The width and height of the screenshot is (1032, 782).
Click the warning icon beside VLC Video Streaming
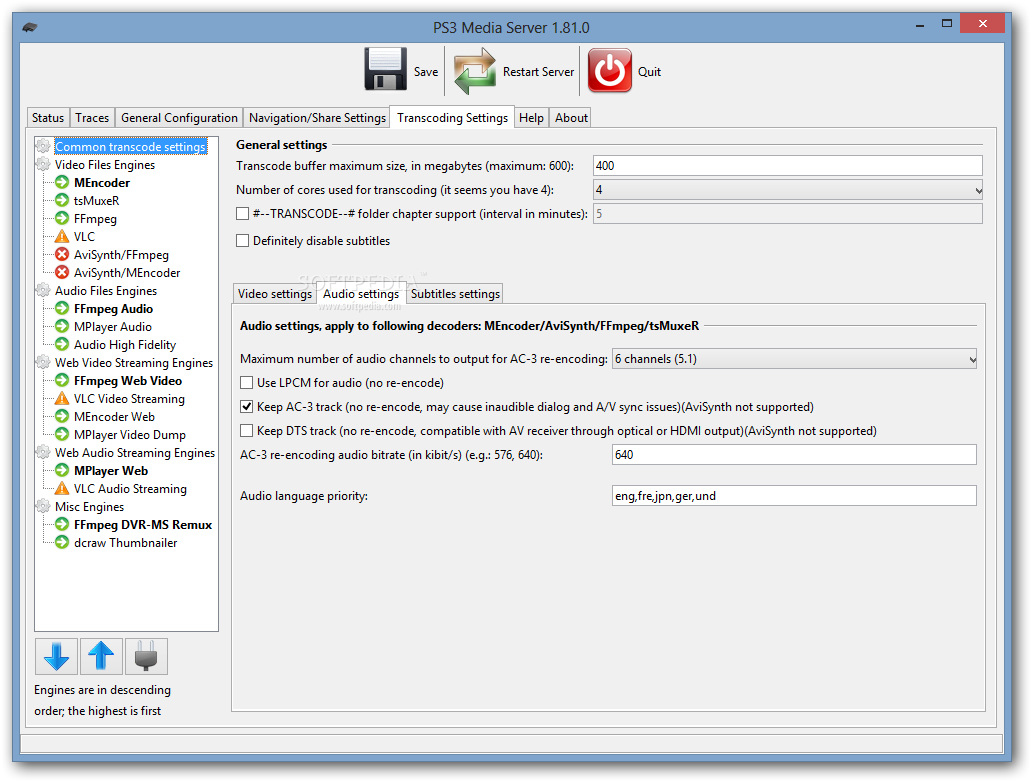62,398
